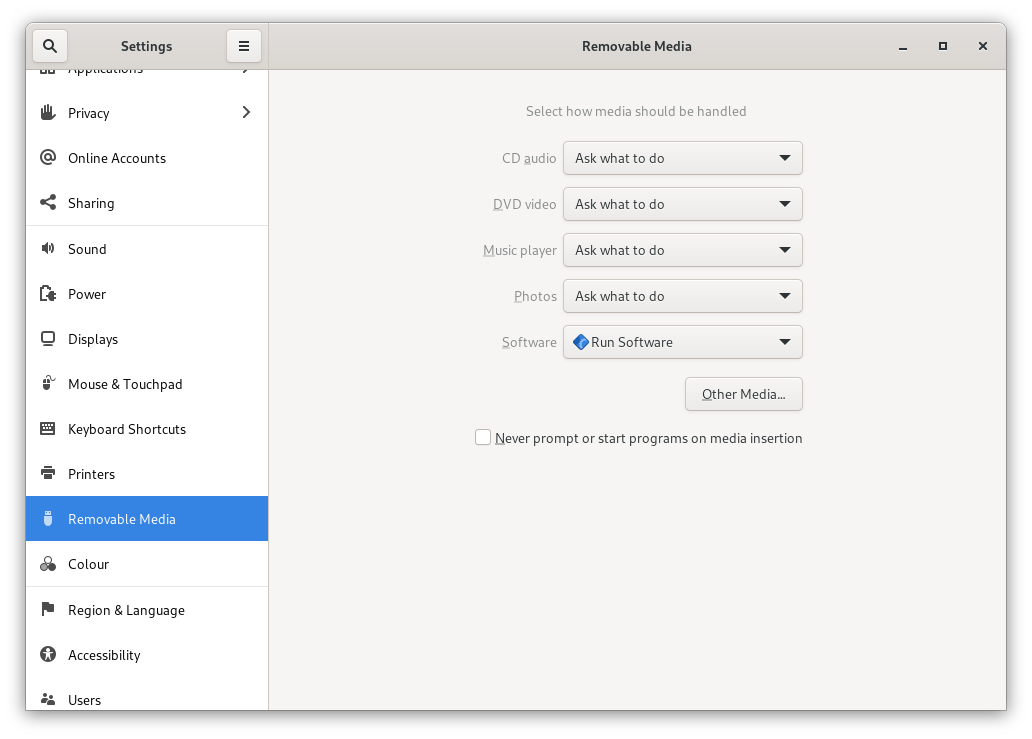Open Keyboard Shortcuts settings

coord(127,429)
